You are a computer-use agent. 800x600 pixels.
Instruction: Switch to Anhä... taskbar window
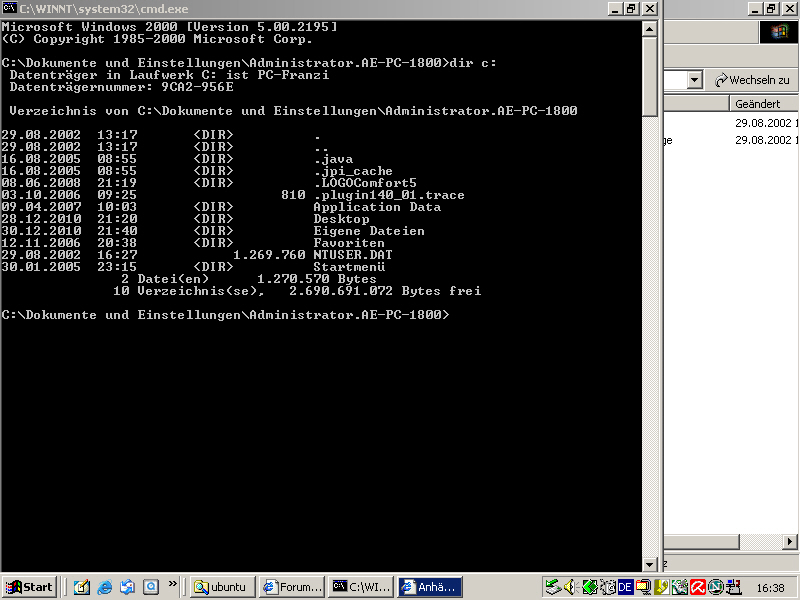(431, 587)
